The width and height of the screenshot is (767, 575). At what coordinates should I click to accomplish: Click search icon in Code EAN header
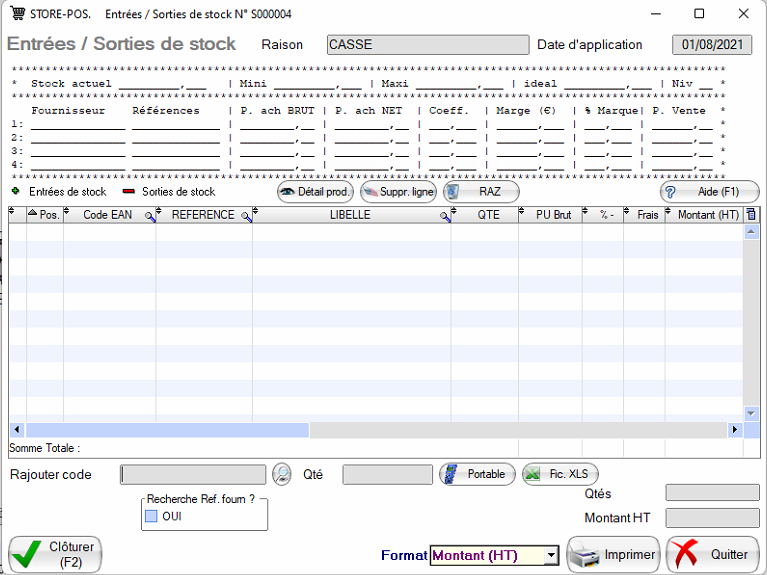(x=149, y=215)
